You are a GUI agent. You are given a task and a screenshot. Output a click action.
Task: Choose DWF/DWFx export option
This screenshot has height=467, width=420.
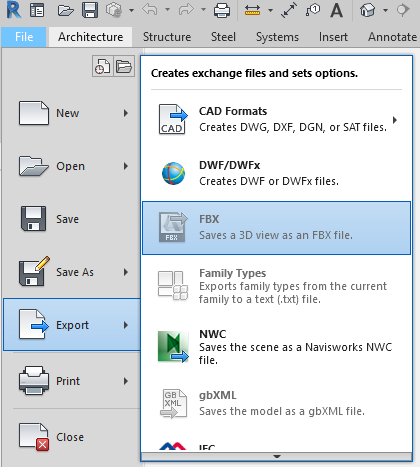coord(277,174)
